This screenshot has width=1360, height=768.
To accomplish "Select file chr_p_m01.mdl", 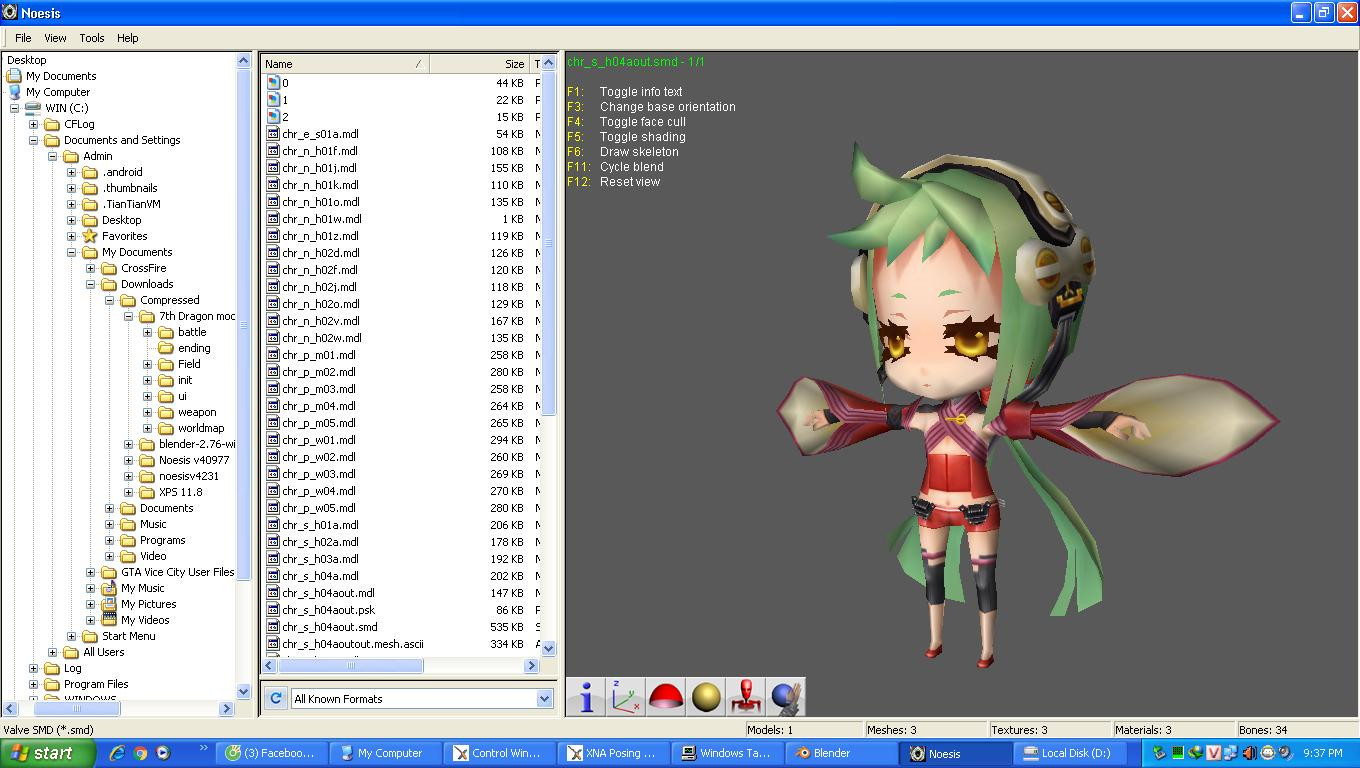I will (318, 355).
